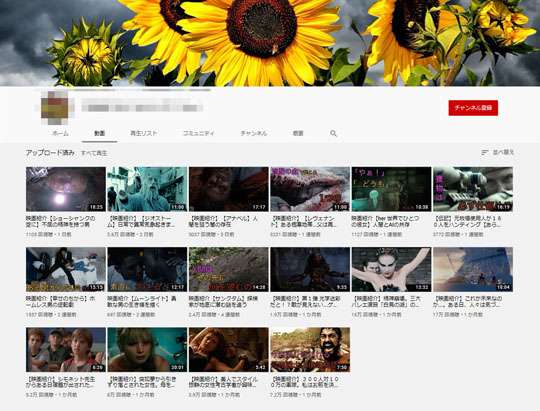Click the ムーンライト video title link
The height and width of the screenshot is (411, 540).
[x=142, y=302]
